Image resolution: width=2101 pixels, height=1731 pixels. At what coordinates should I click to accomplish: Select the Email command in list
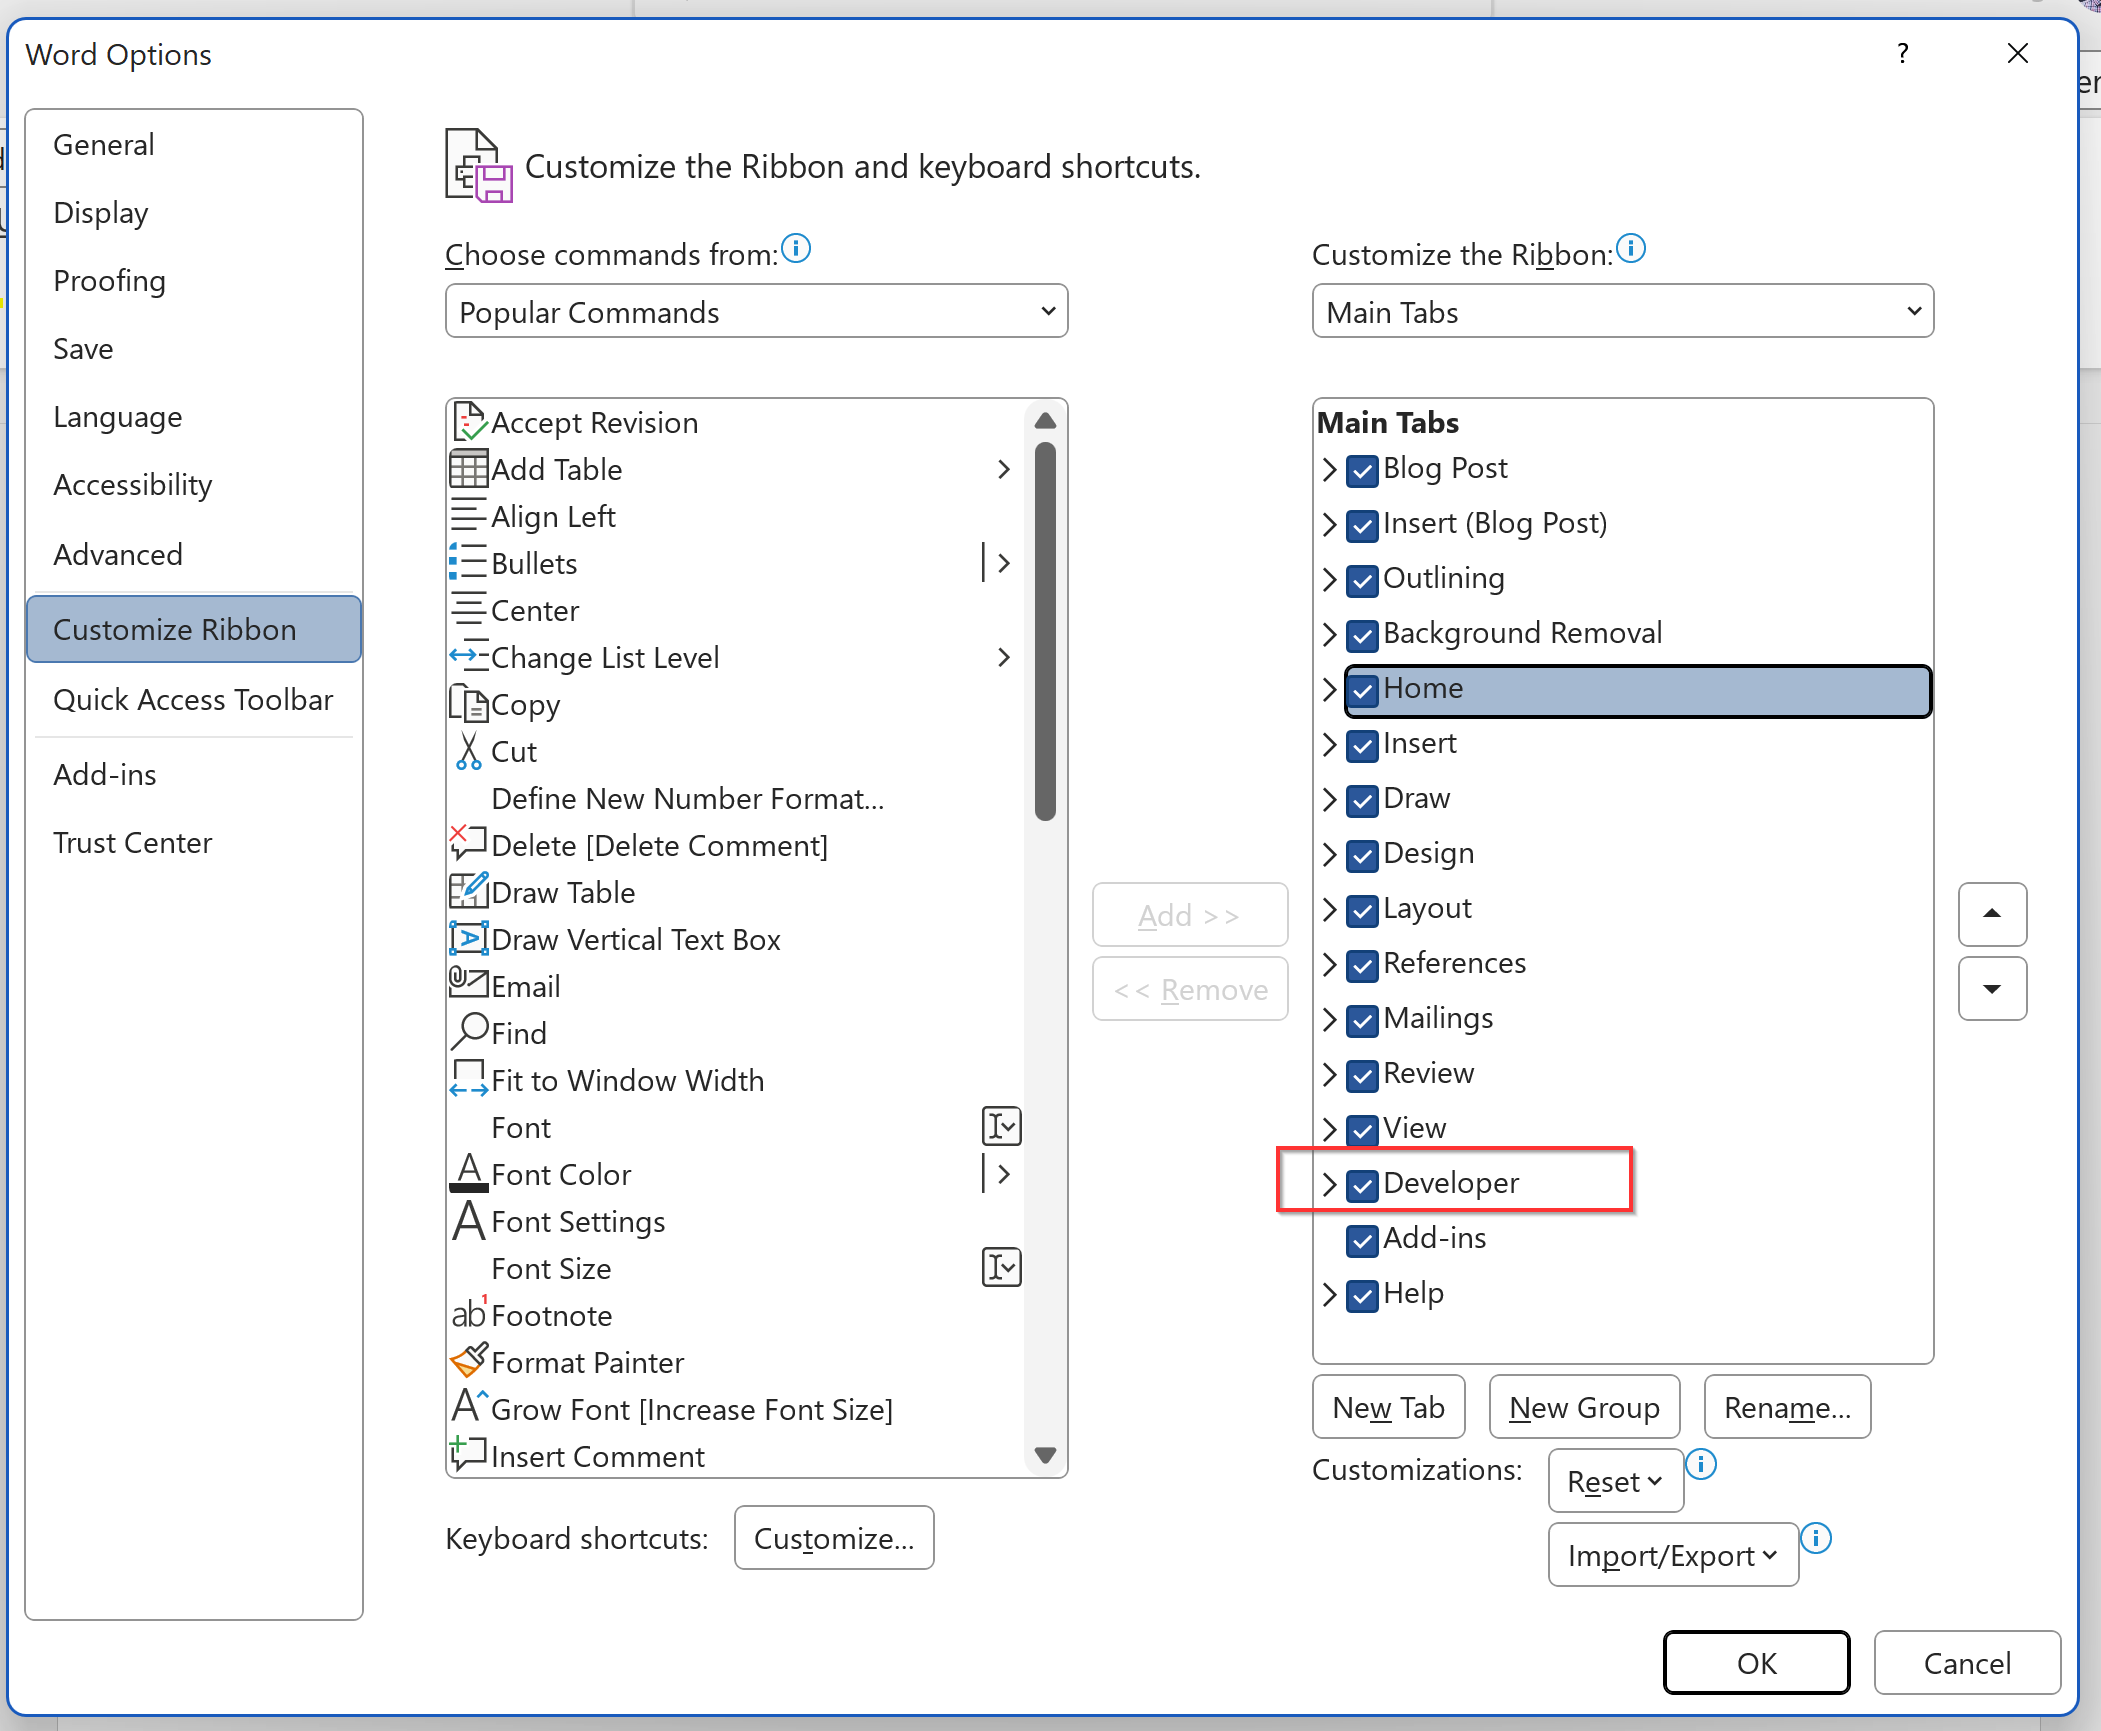(526, 986)
